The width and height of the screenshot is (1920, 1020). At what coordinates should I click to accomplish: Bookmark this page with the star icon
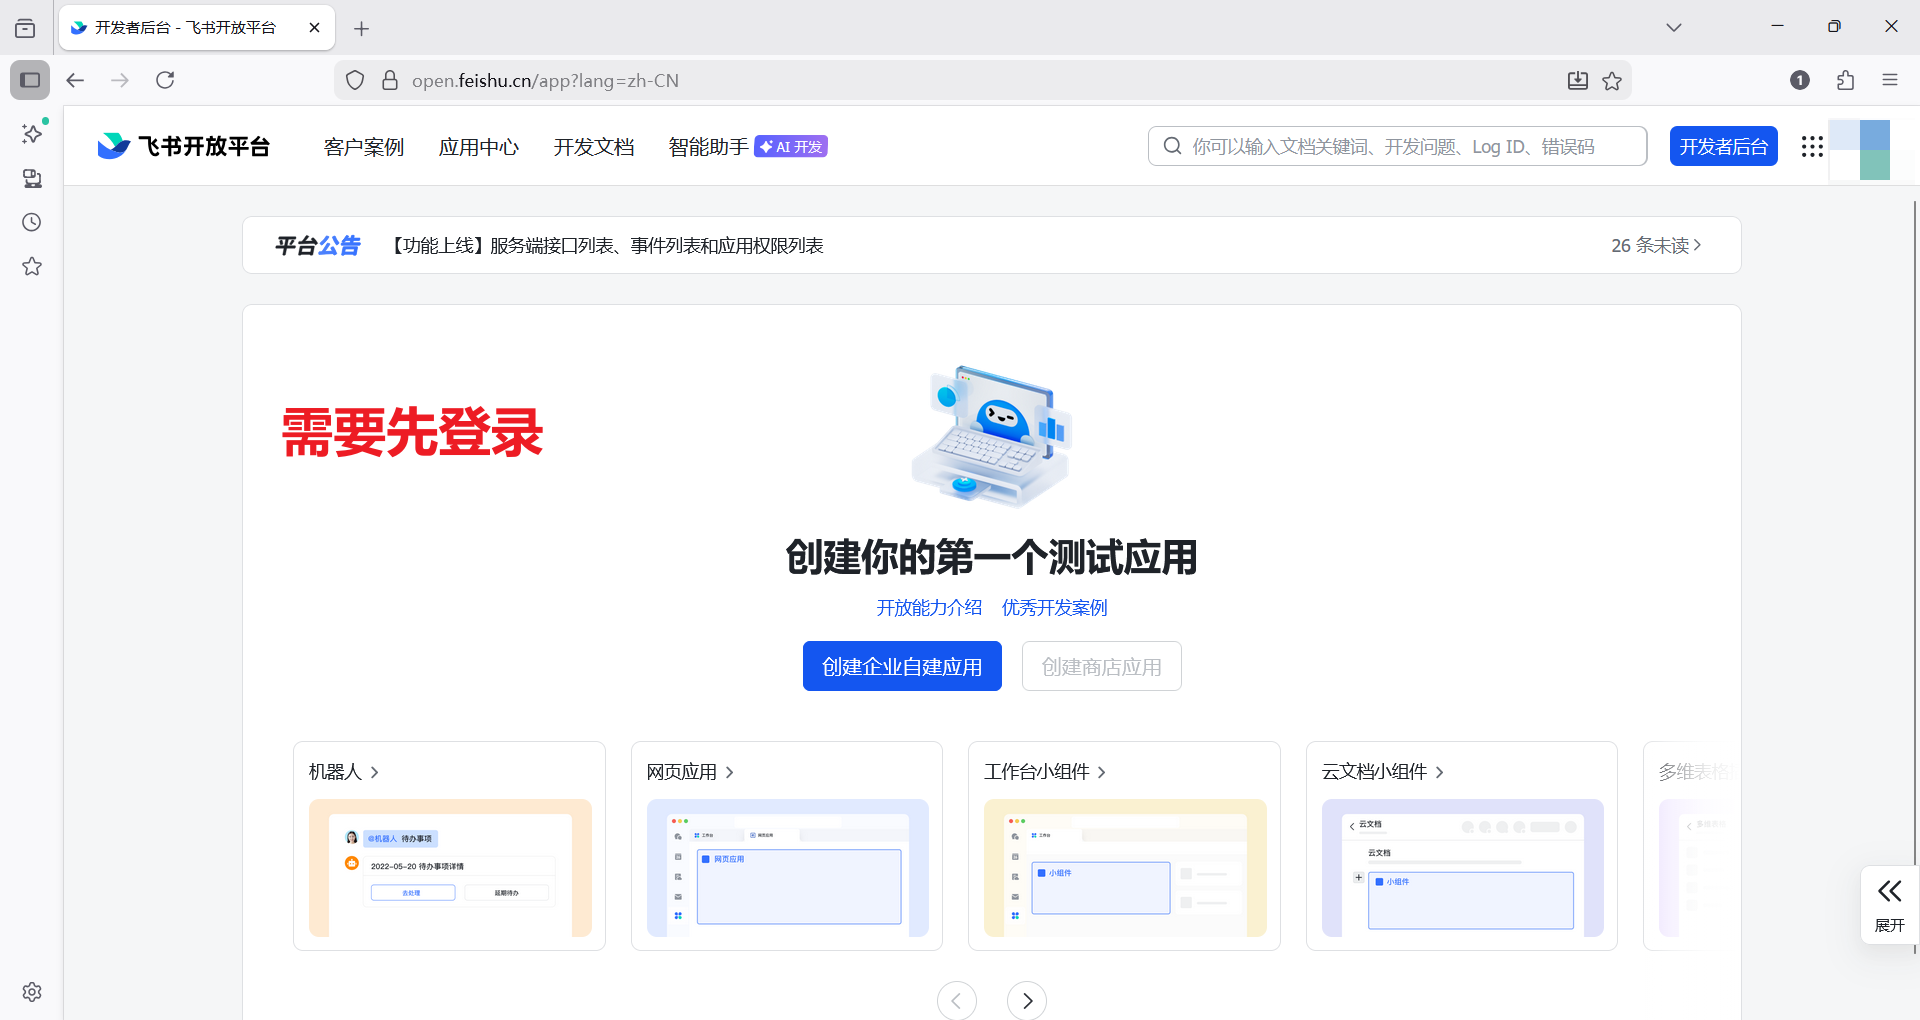[1612, 80]
